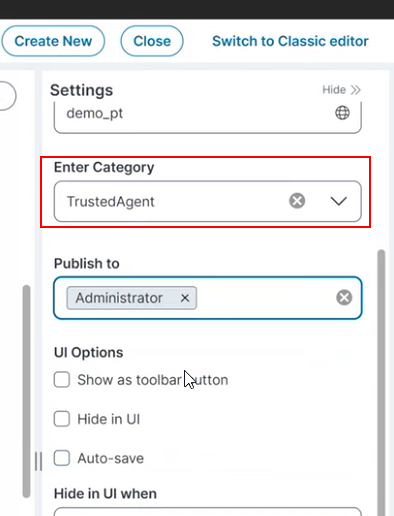Check the Hide in UI option
The height and width of the screenshot is (516, 394).
62,419
